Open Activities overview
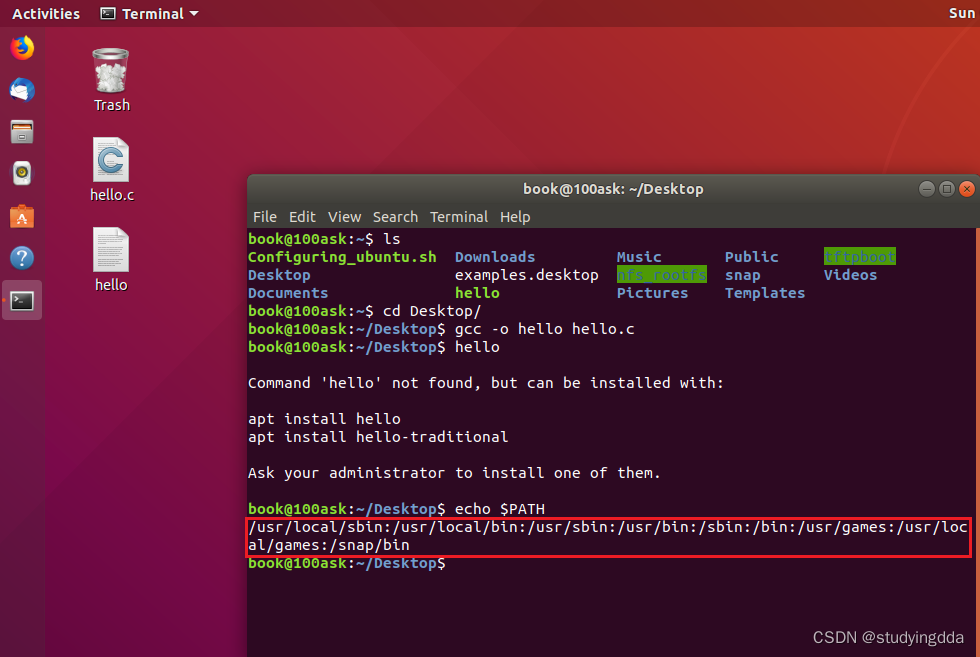Screen dimensions: 980x657 click(x=46, y=13)
